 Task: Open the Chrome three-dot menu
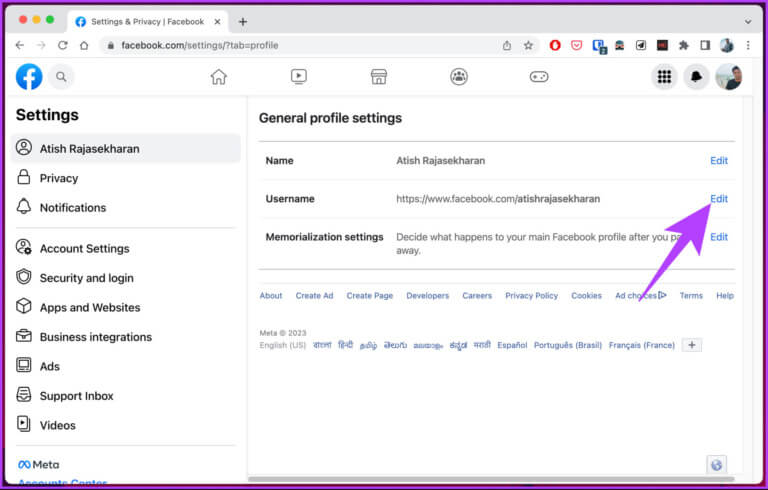(x=748, y=46)
